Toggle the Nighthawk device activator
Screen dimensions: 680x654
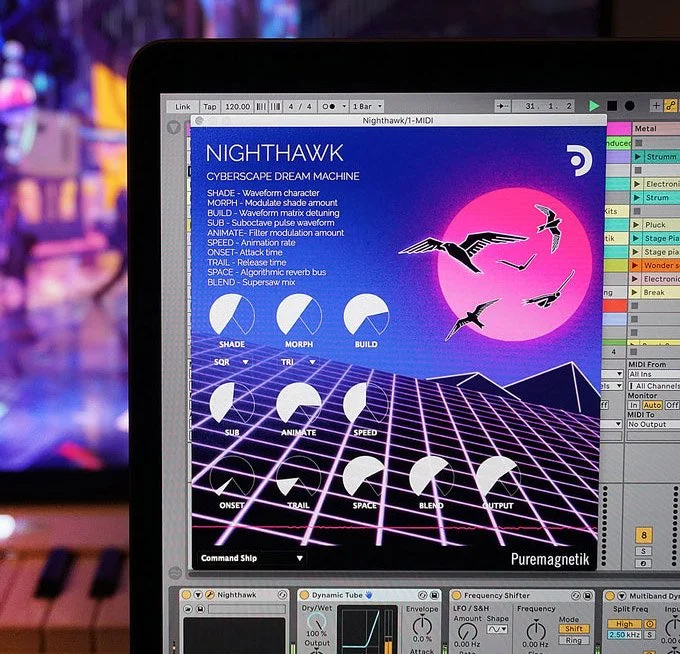point(186,595)
